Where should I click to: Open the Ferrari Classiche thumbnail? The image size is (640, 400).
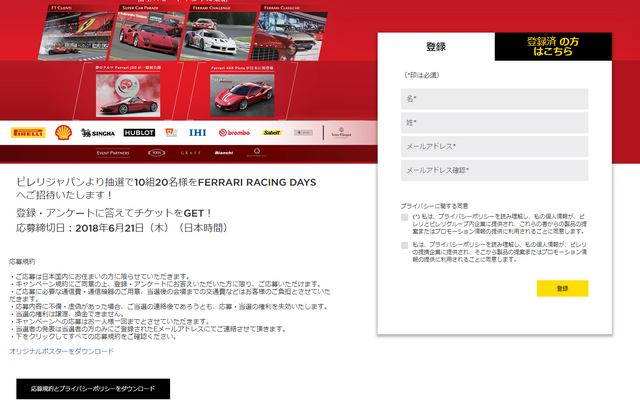[289, 36]
